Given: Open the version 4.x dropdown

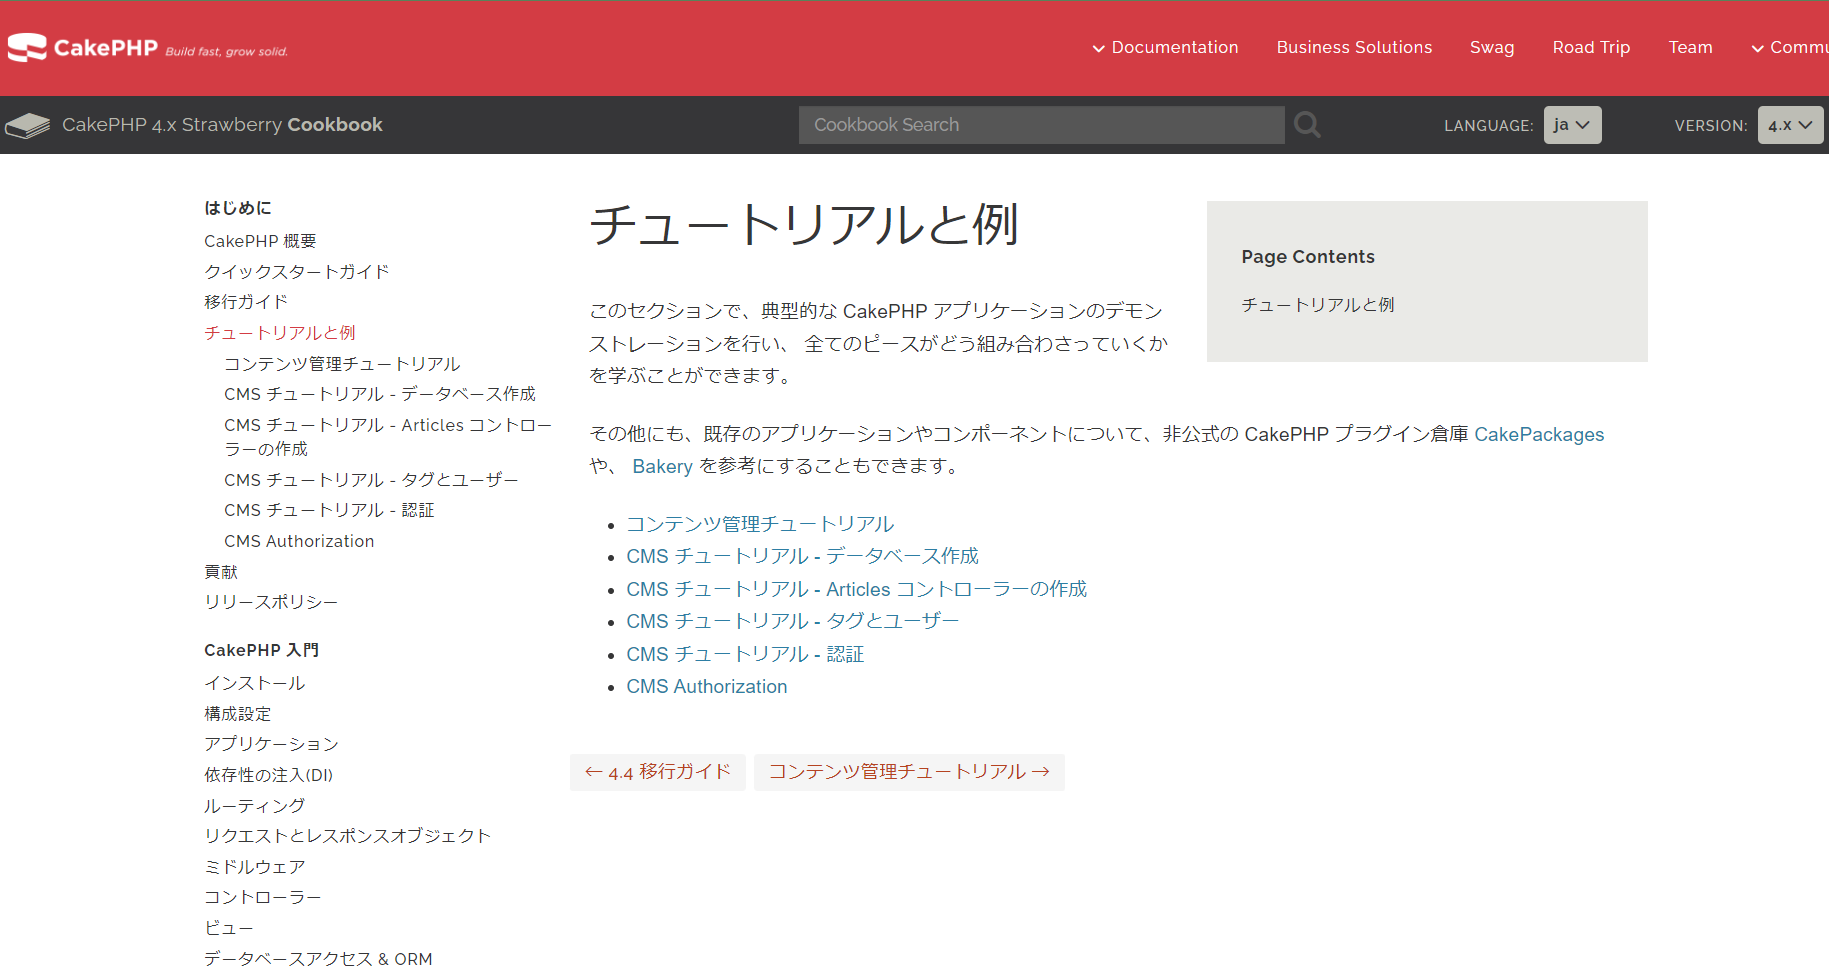Looking at the screenshot, I should click(1790, 125).
